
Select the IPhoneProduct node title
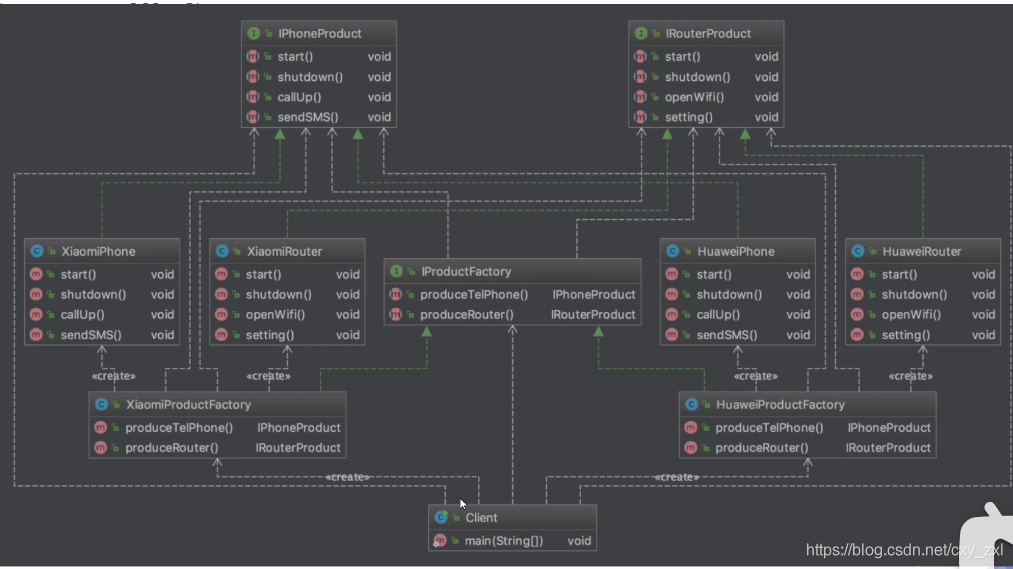point(320,33)
